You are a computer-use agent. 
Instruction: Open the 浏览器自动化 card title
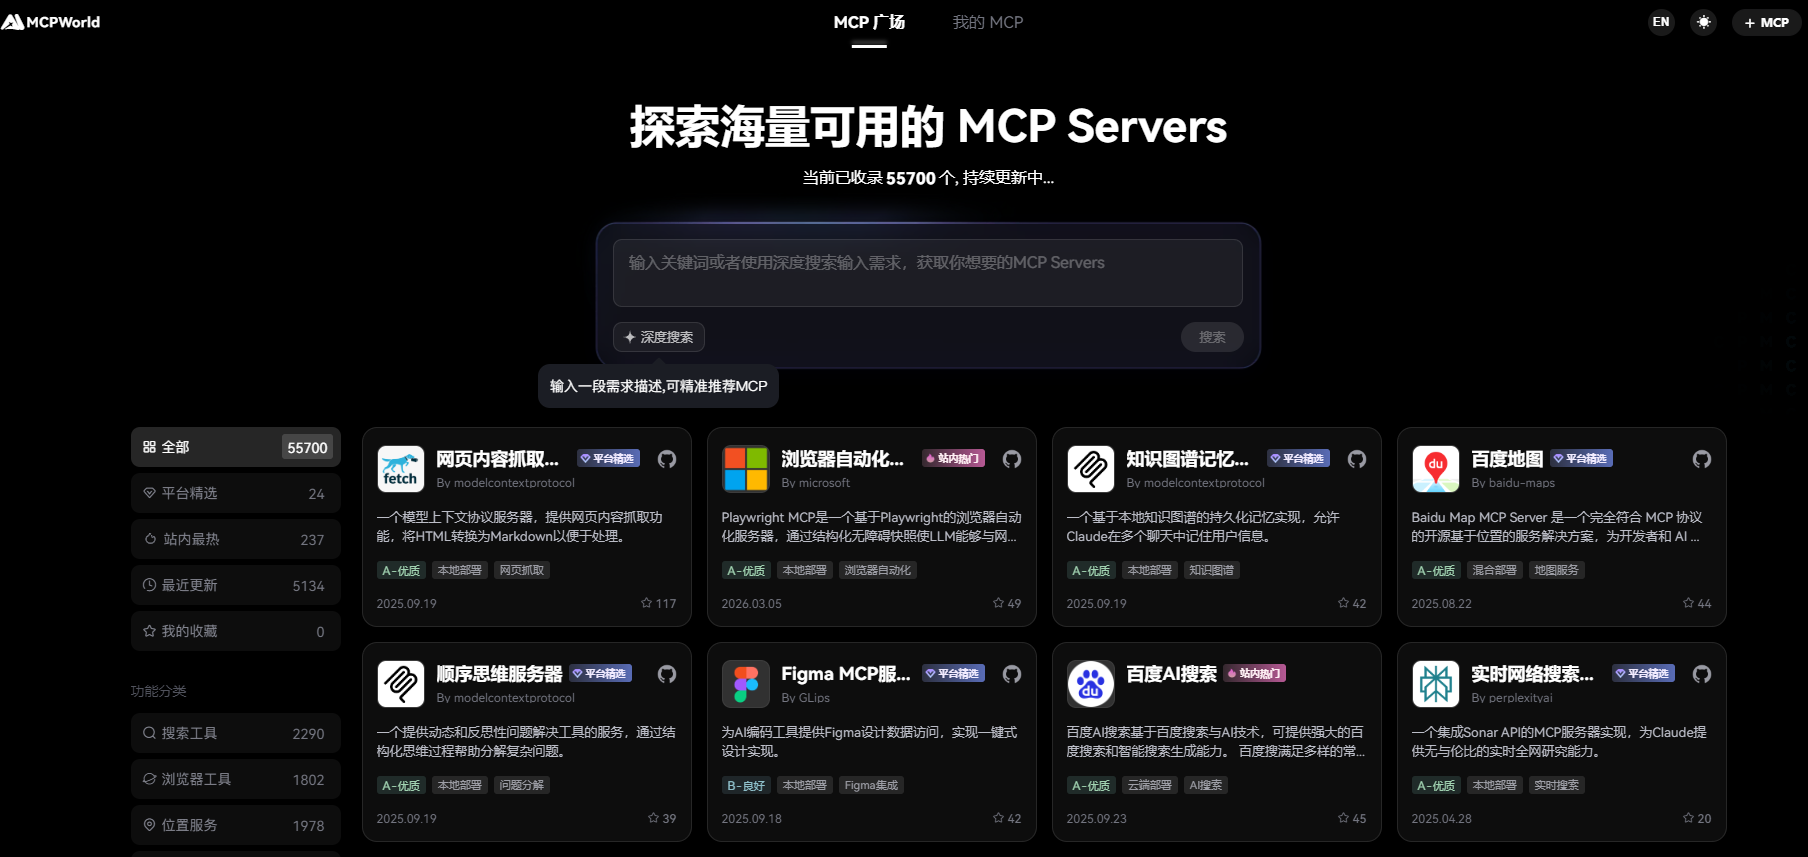tap(842, 459)
